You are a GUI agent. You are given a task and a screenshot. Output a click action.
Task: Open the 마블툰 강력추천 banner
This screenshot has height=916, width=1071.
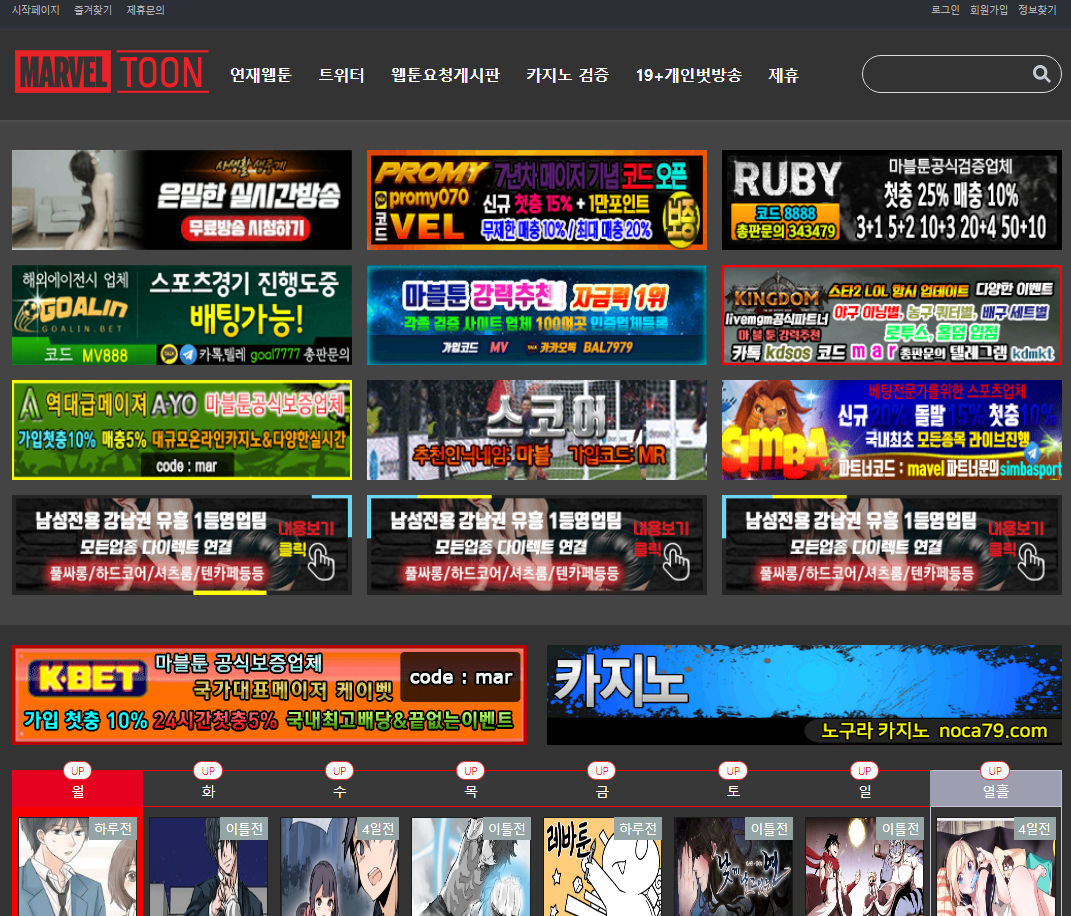[537, 315]
